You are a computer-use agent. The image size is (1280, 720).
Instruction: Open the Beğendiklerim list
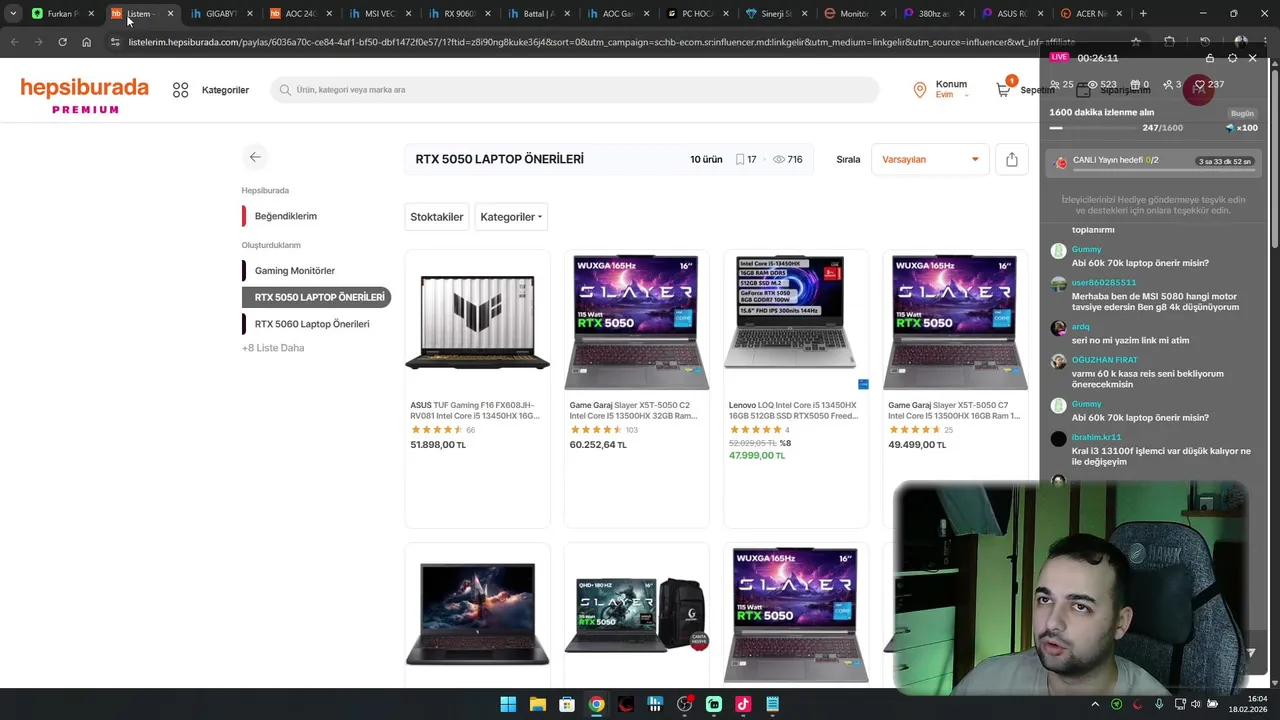285,216
